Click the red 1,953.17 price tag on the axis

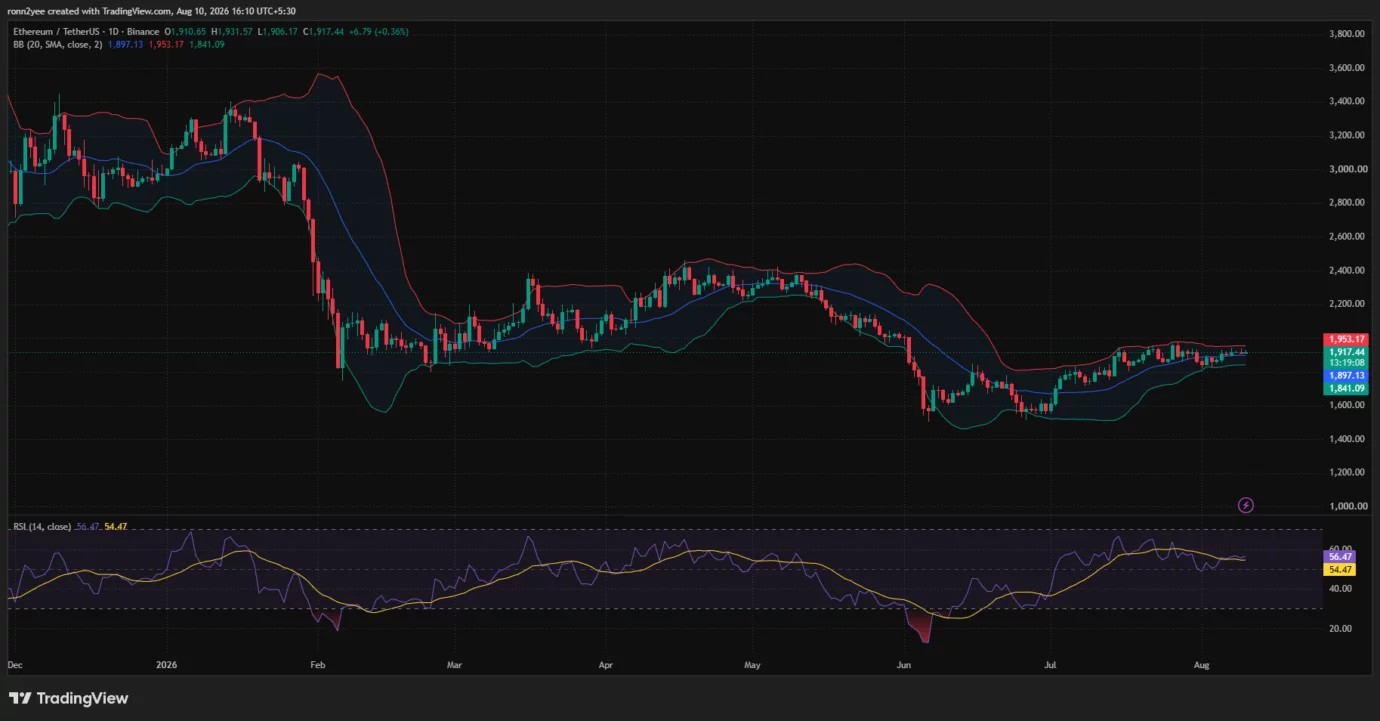(1345, 340)
